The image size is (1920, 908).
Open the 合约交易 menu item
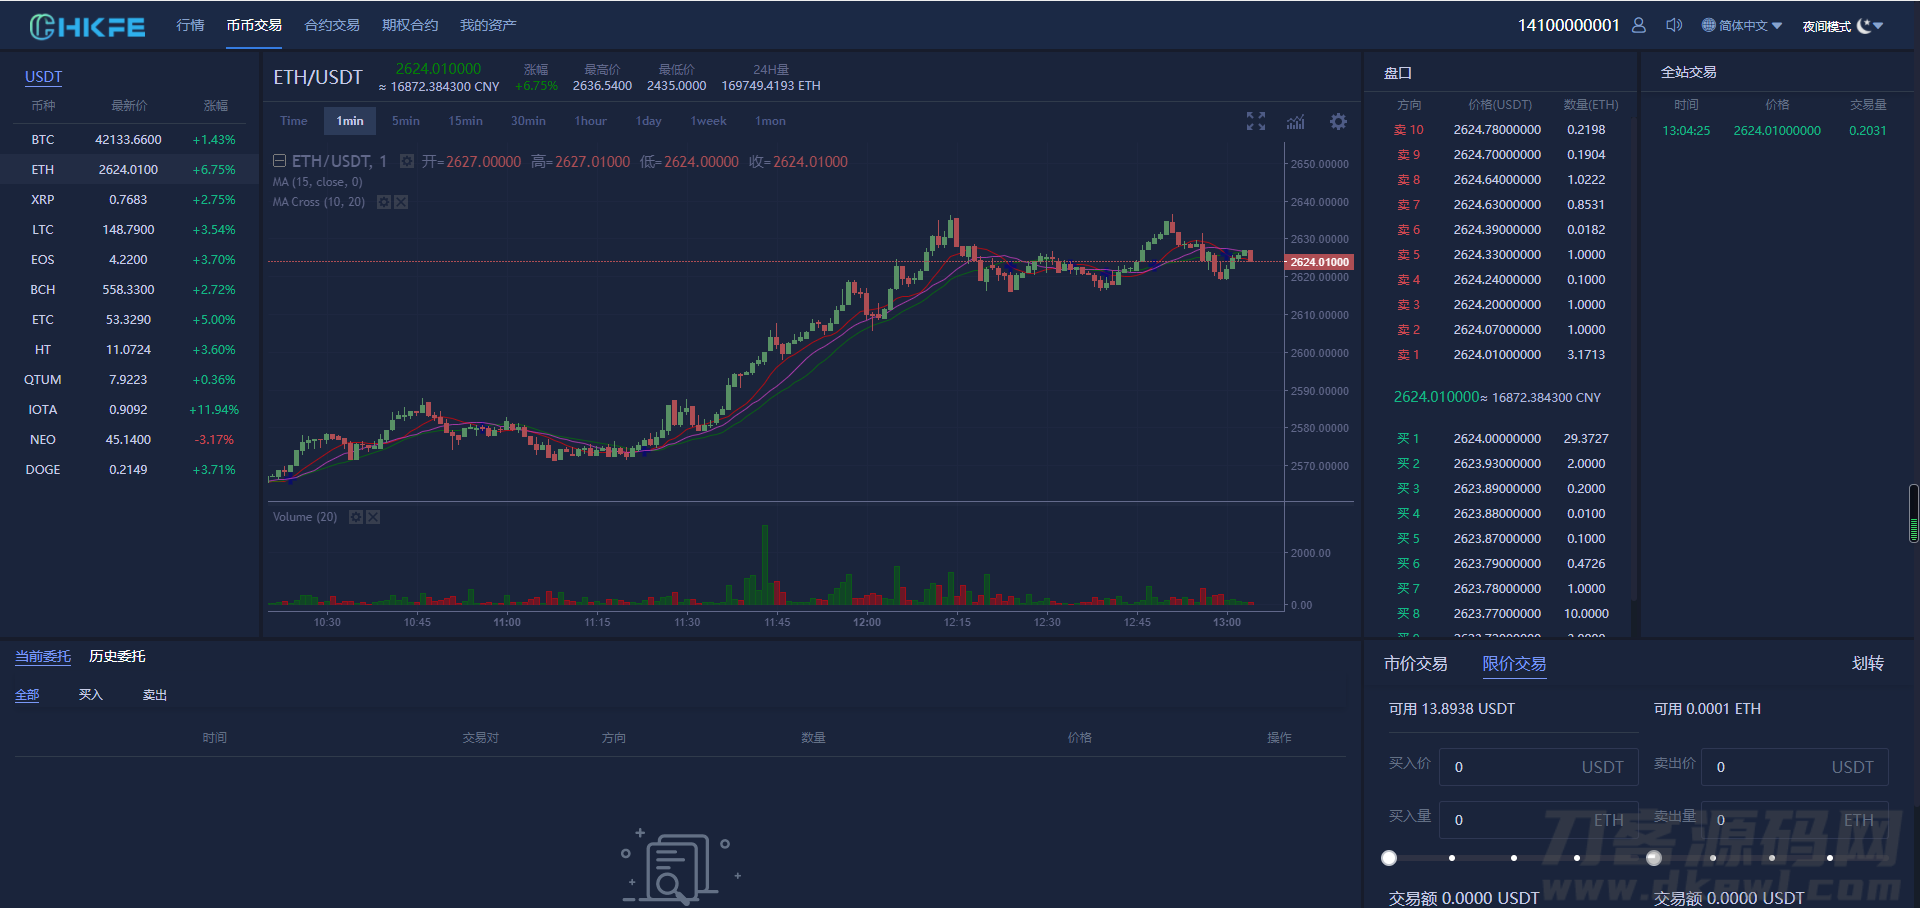(332, 25)
